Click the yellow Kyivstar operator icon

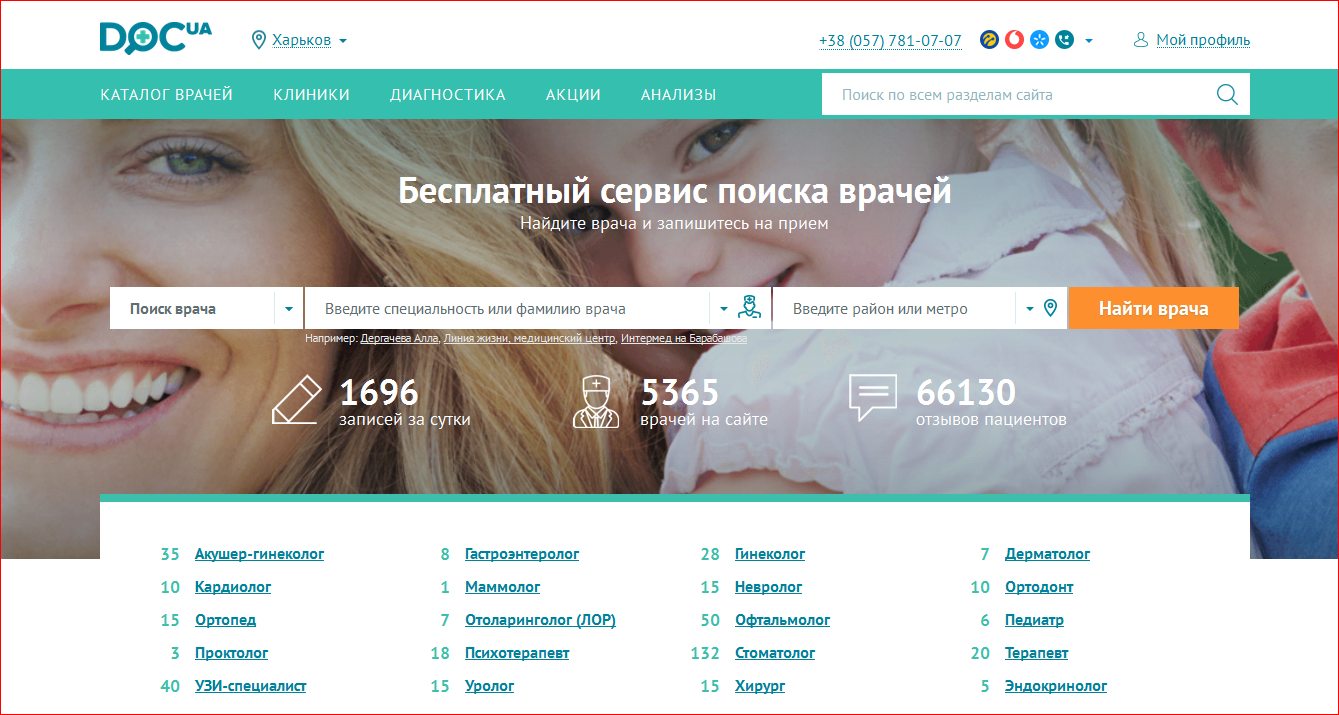[989, 40]
